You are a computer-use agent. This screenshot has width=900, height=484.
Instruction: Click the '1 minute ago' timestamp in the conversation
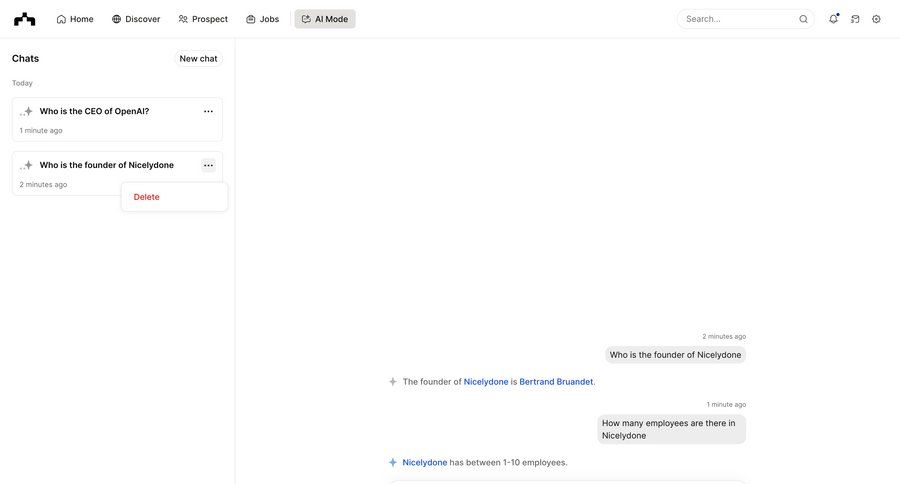[x=726, y=405]
